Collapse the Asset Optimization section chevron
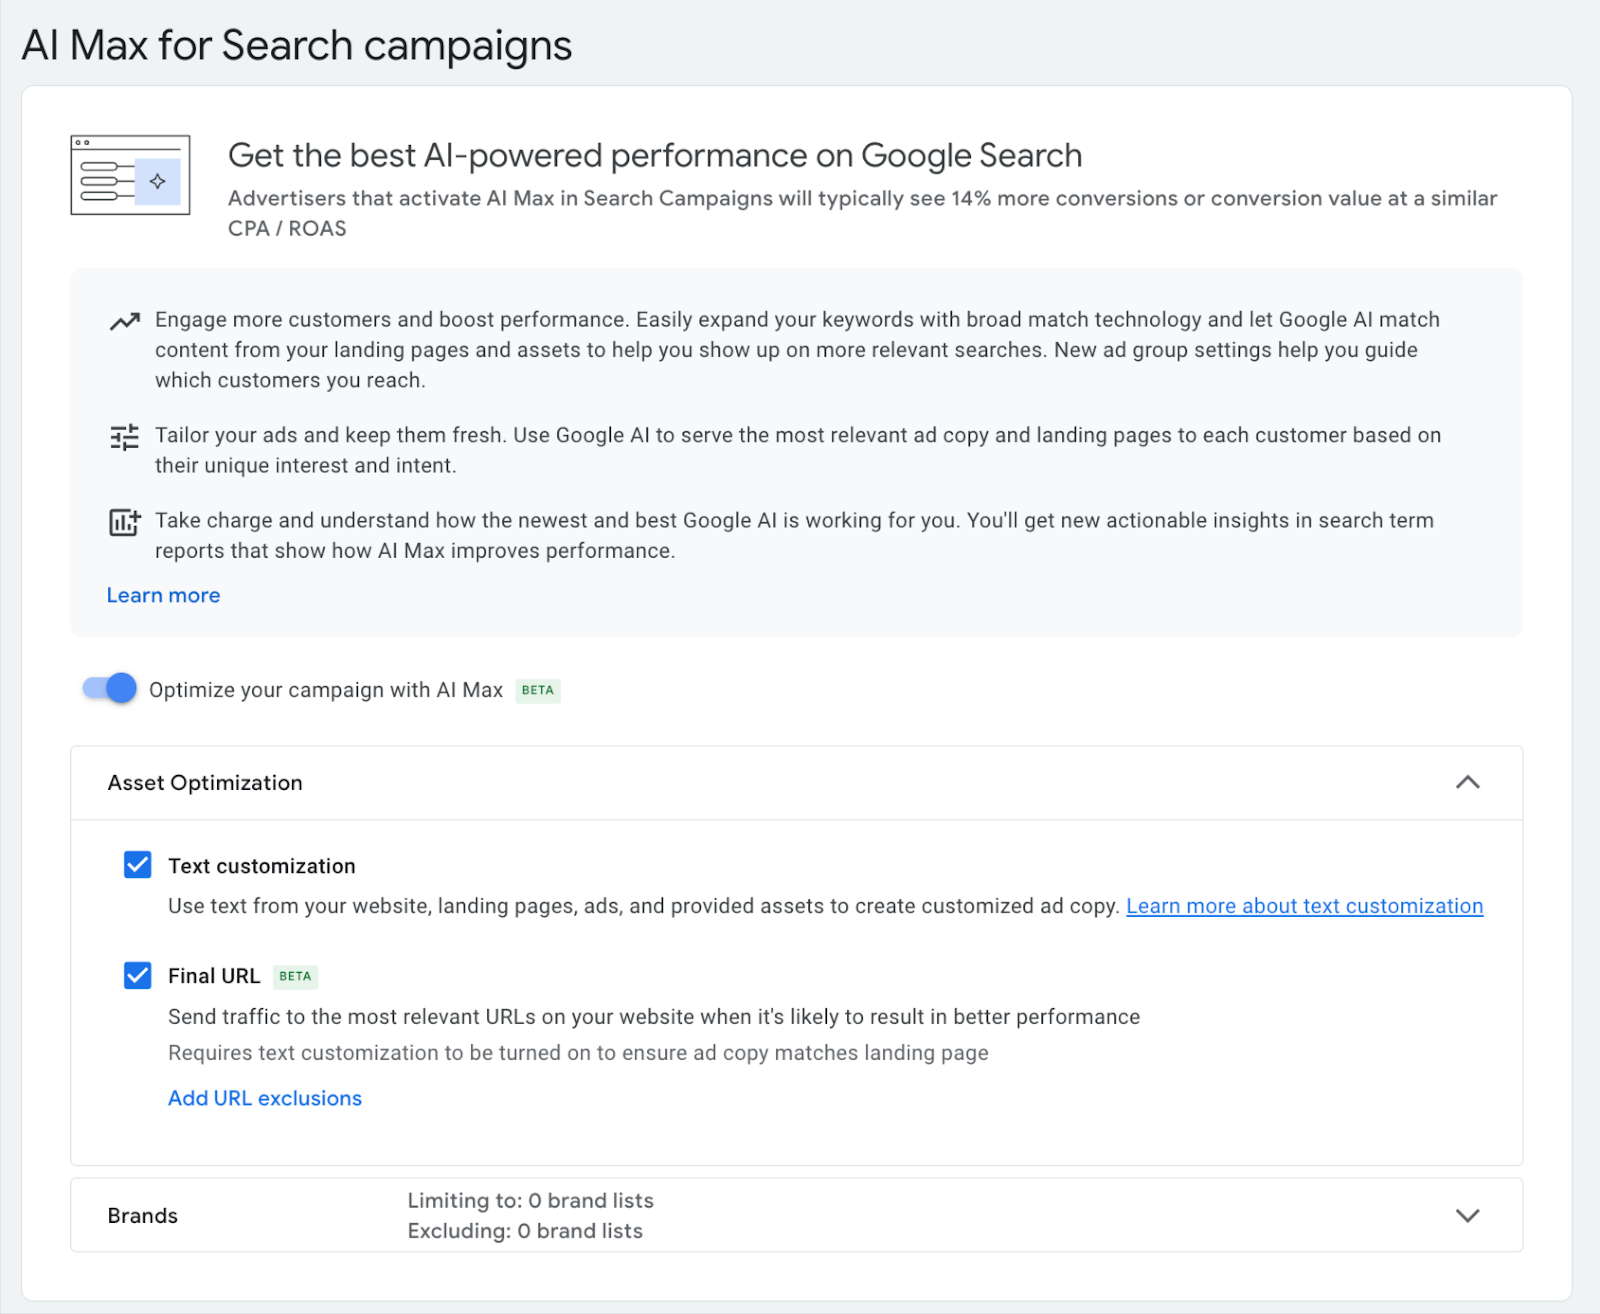This screenshot has width=1600, height=1314. click(1467, 782)
